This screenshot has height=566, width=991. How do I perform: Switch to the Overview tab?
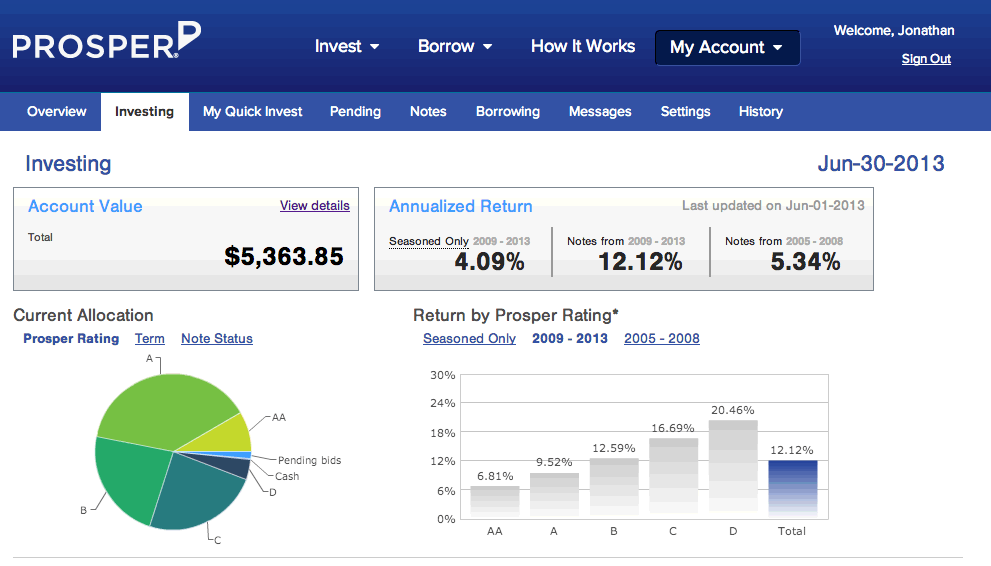point(56,112)
